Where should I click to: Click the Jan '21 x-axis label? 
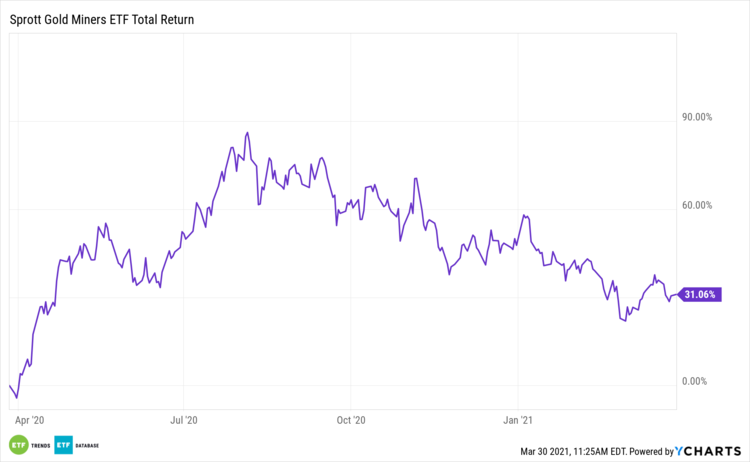point(519,421)
